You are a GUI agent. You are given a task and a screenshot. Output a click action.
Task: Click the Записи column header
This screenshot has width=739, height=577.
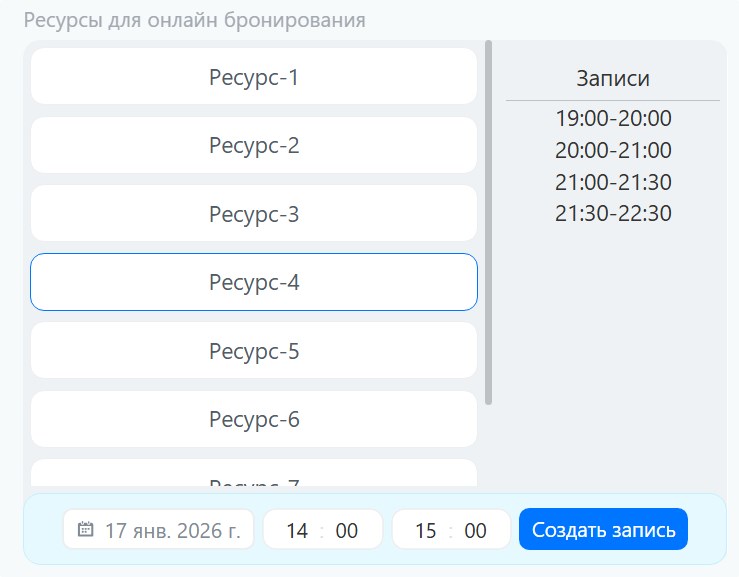(x=613, y=79)
